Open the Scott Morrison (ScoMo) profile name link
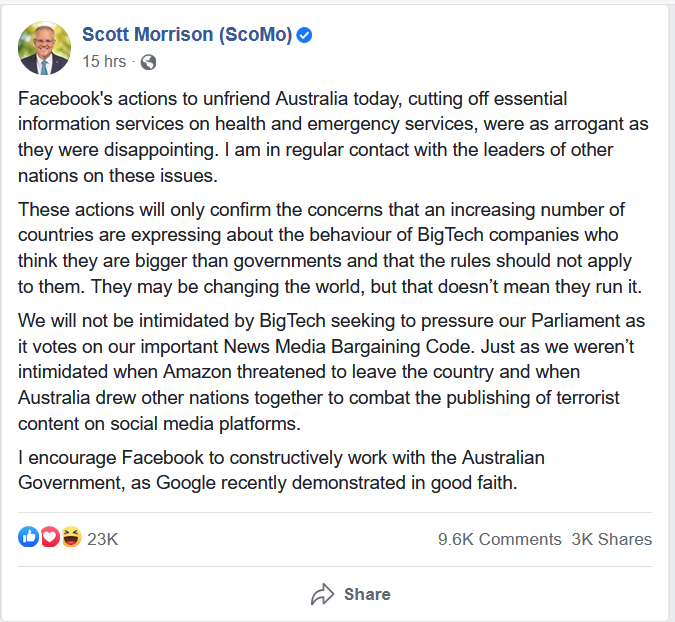This screenshot has width=675, height=622. [187, 35]
